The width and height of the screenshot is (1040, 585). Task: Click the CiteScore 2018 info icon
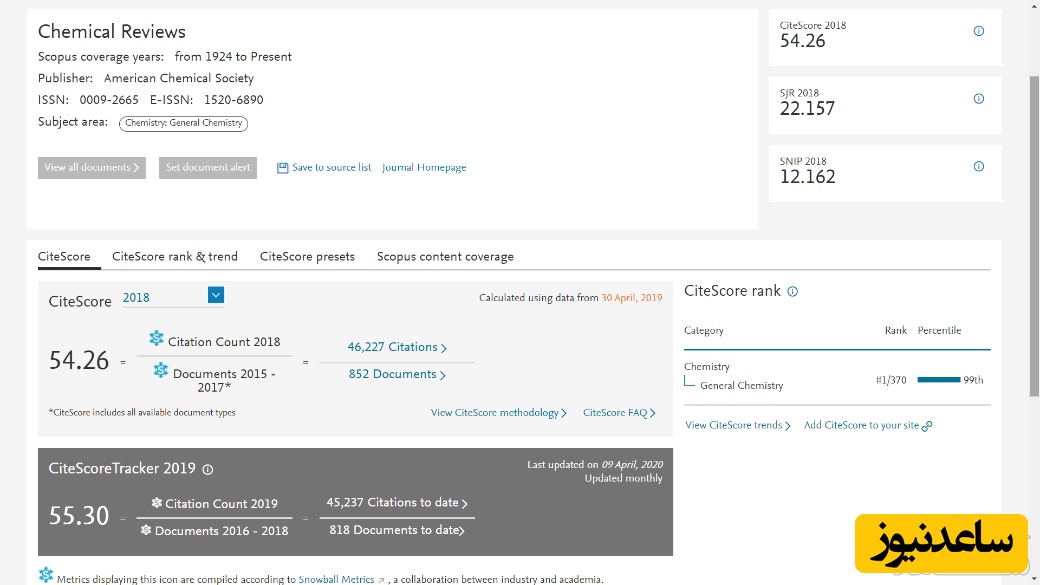[979, 31]
